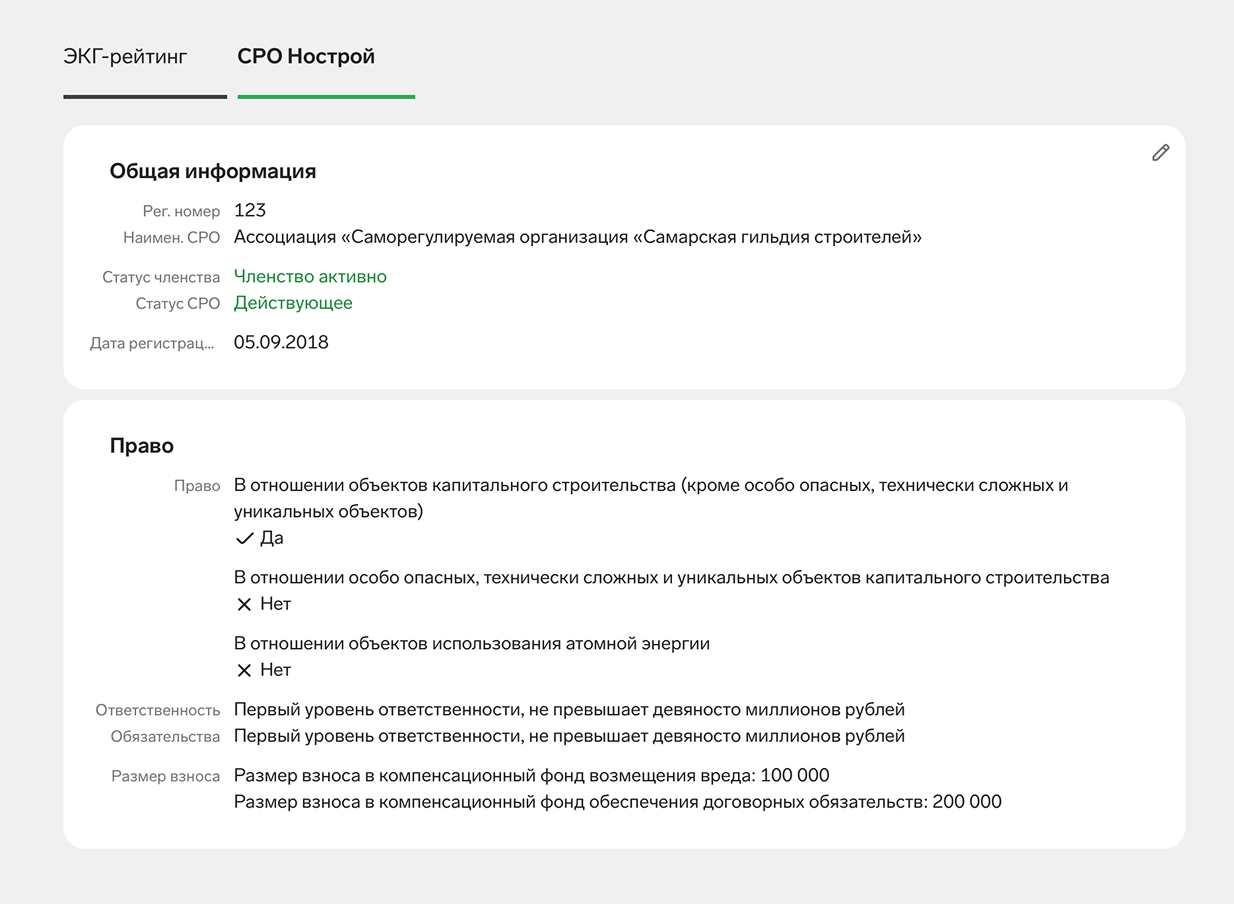Click the Самарская гильдия строителей organization name
The width and height of the screenshot is (1234, 904).
point(577,237)
